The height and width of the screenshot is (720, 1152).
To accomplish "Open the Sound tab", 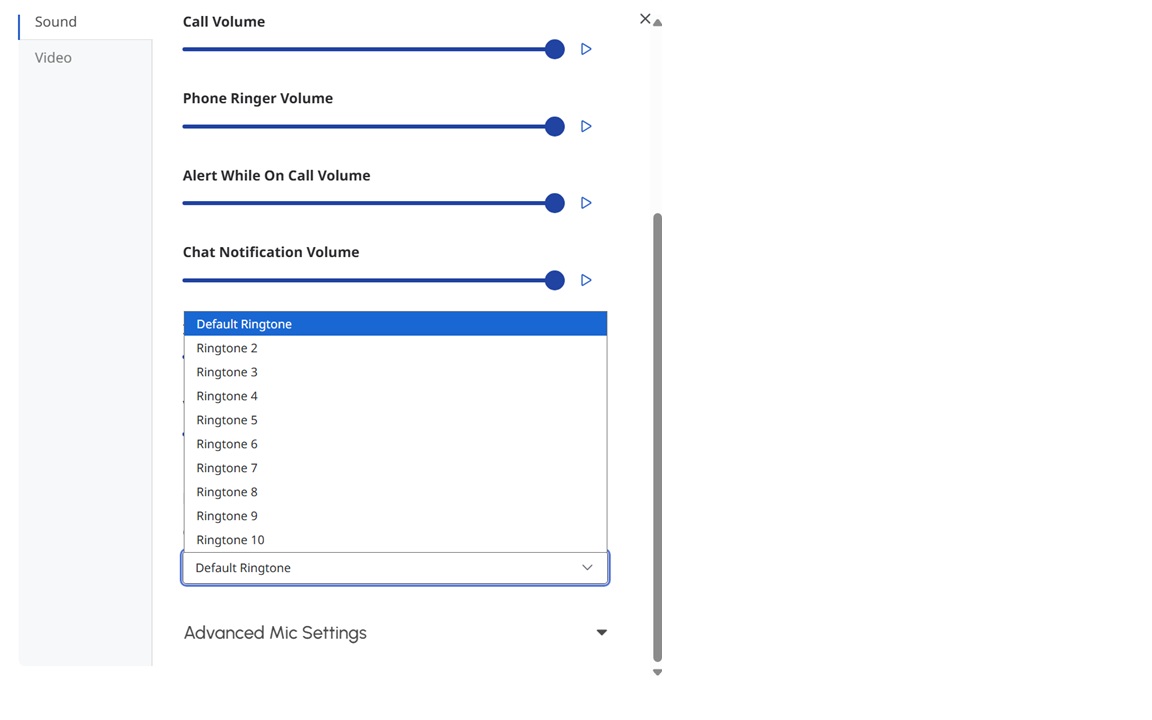I will coord(56,22).
